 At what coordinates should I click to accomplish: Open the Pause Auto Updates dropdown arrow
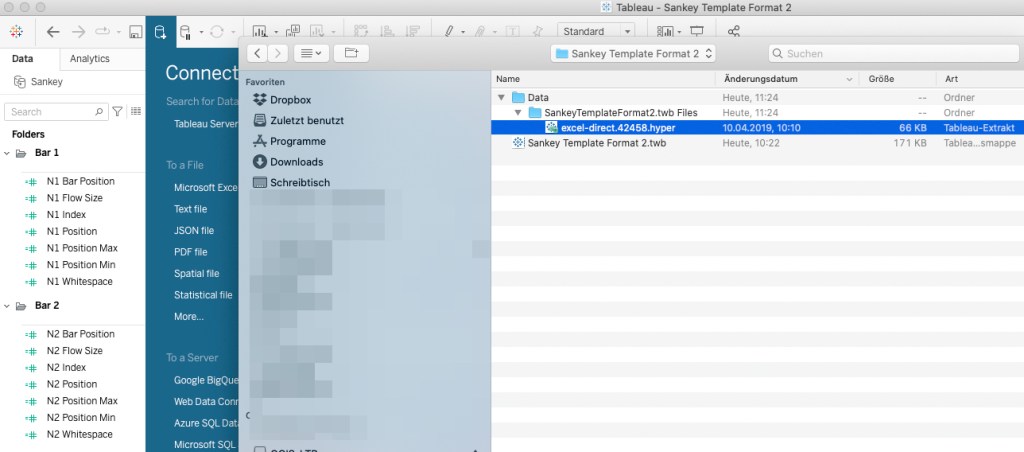pos(201,32)
